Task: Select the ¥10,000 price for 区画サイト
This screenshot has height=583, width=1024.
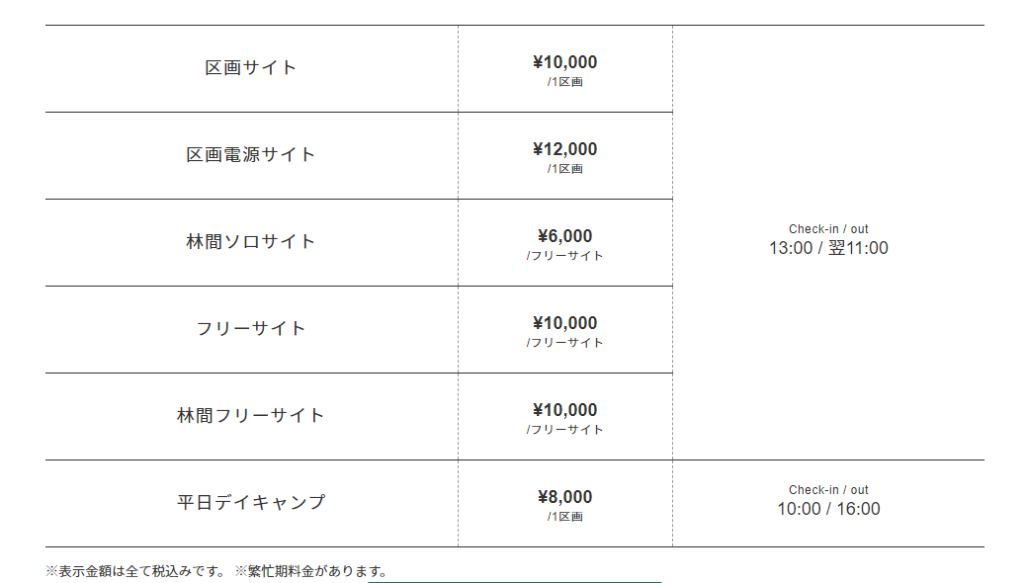Action: tap(565, 62)
